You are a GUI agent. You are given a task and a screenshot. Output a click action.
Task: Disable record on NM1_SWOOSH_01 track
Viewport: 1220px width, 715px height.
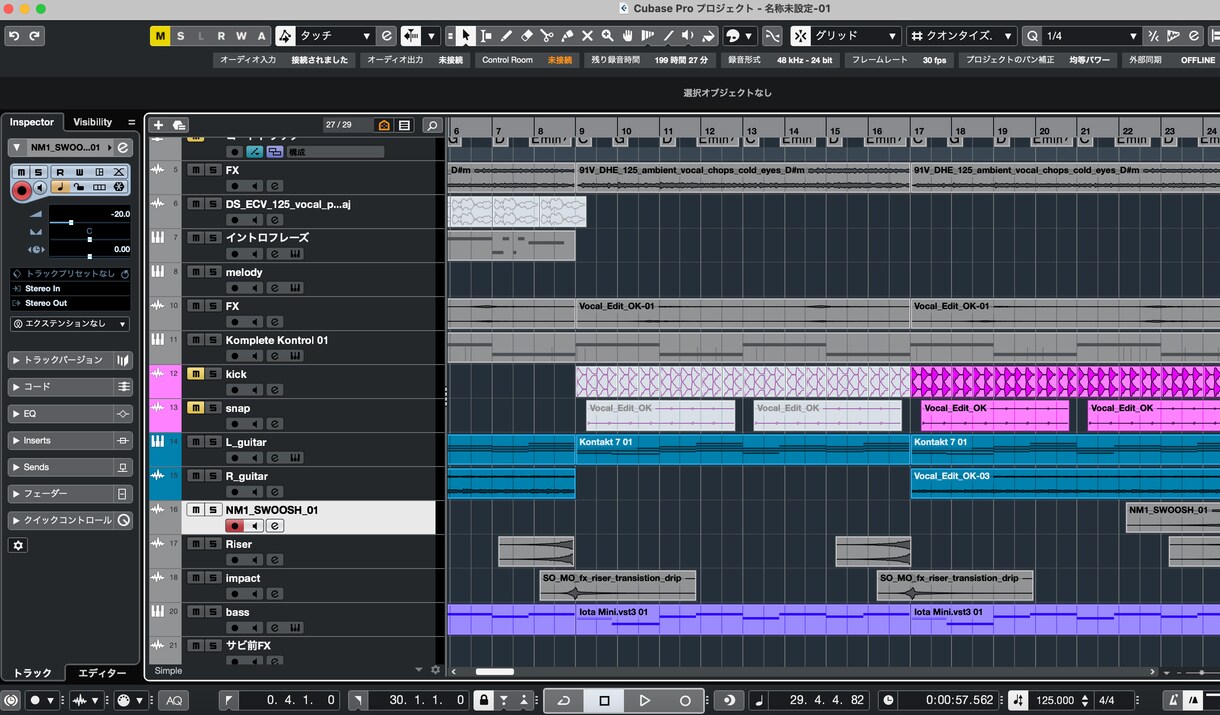[234, 526]
